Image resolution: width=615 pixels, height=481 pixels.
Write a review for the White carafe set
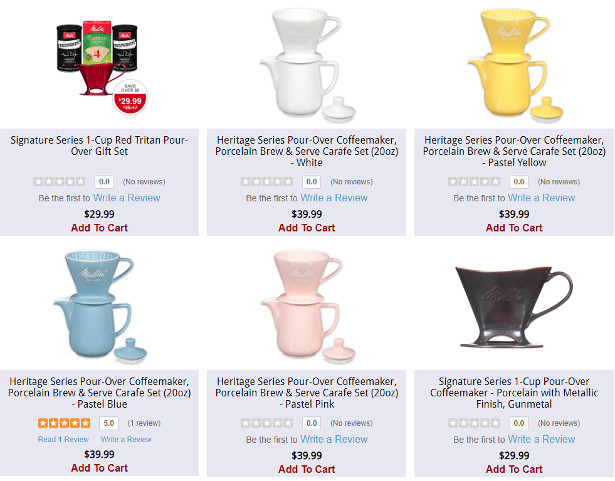coord(334,198)
